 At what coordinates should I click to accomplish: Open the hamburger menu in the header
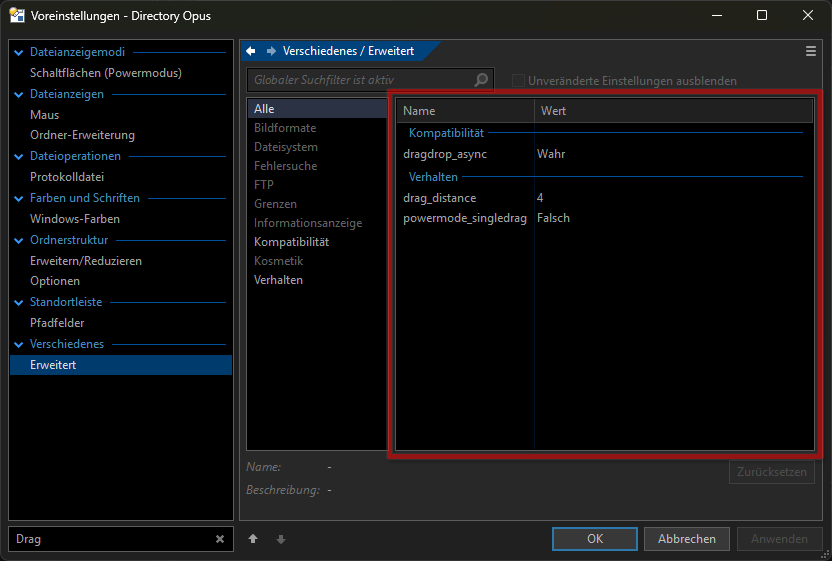pos(811,51)
